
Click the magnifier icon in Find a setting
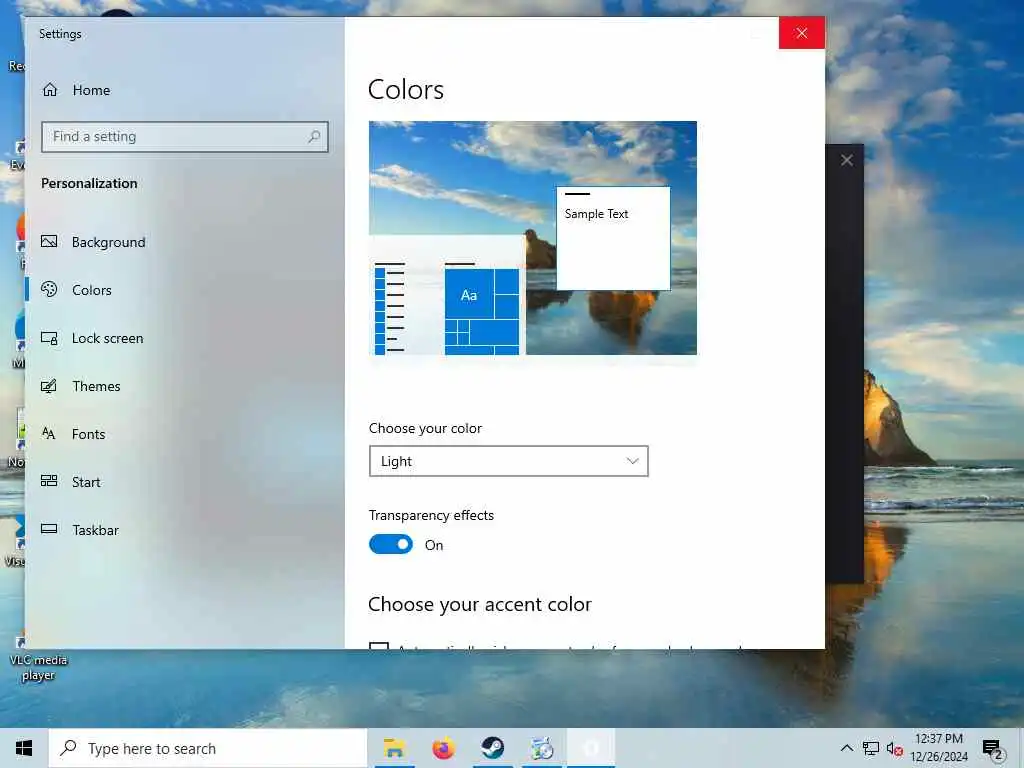(314, 136)
